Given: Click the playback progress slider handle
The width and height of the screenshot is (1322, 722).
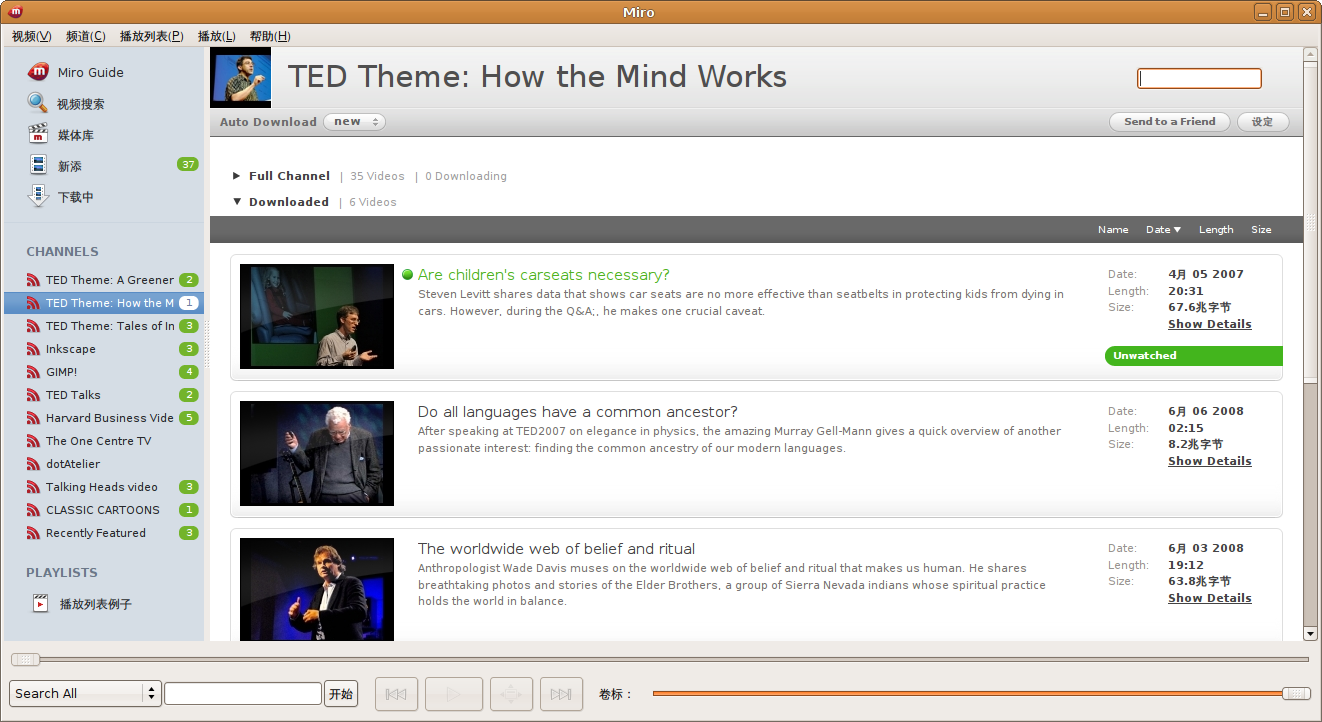Looking at the screenshot, I should pyautogui.click(x=25, y=659).
